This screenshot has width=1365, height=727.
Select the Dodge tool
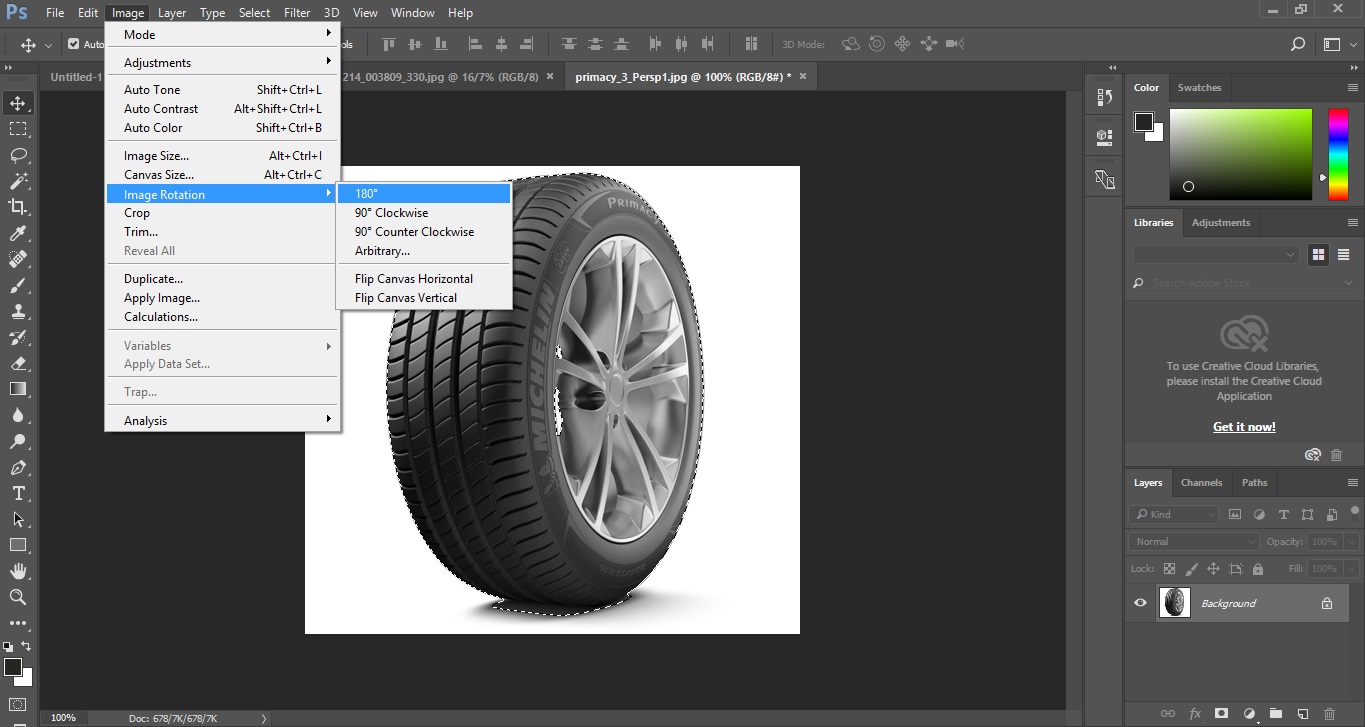coord(18,441)
